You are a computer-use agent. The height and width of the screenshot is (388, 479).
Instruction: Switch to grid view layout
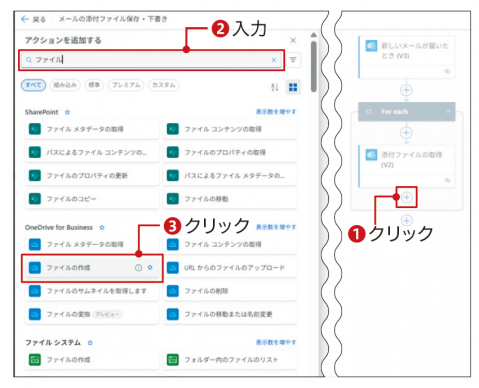coord(293,87)
